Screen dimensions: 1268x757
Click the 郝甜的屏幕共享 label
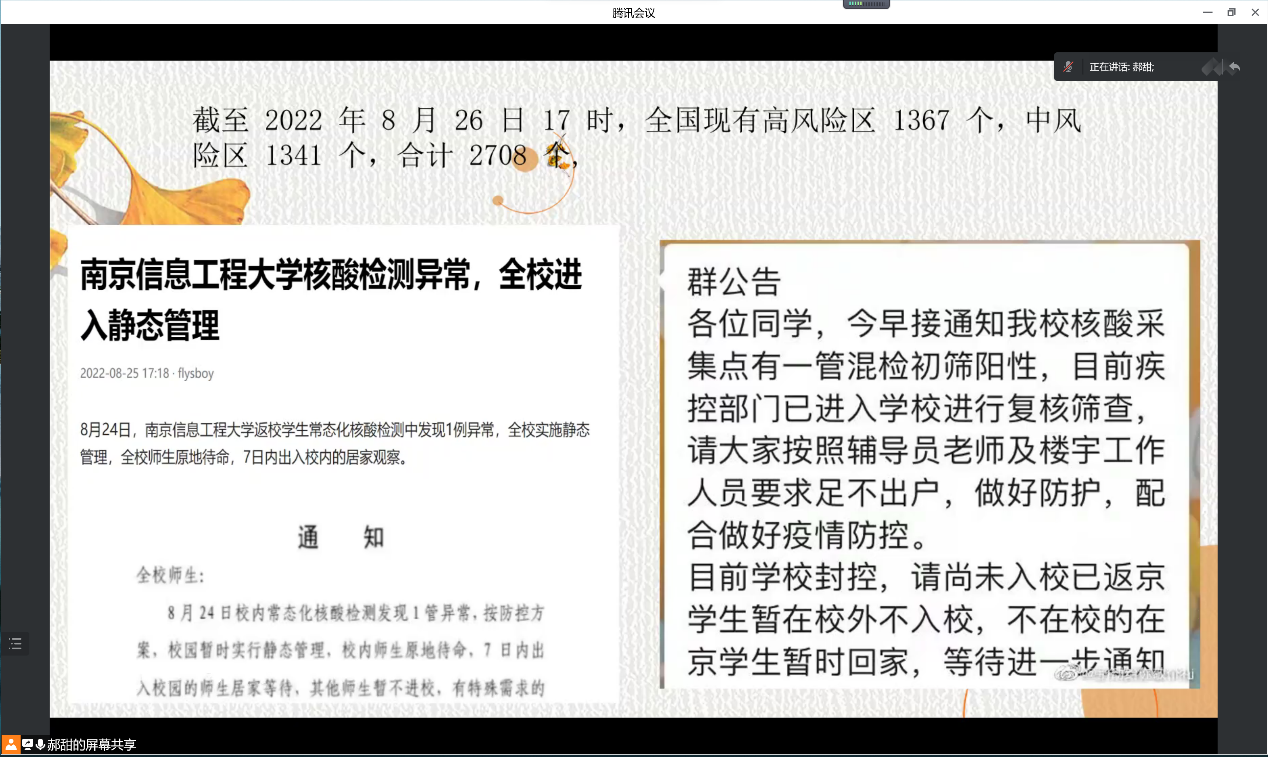coord(91,745)
